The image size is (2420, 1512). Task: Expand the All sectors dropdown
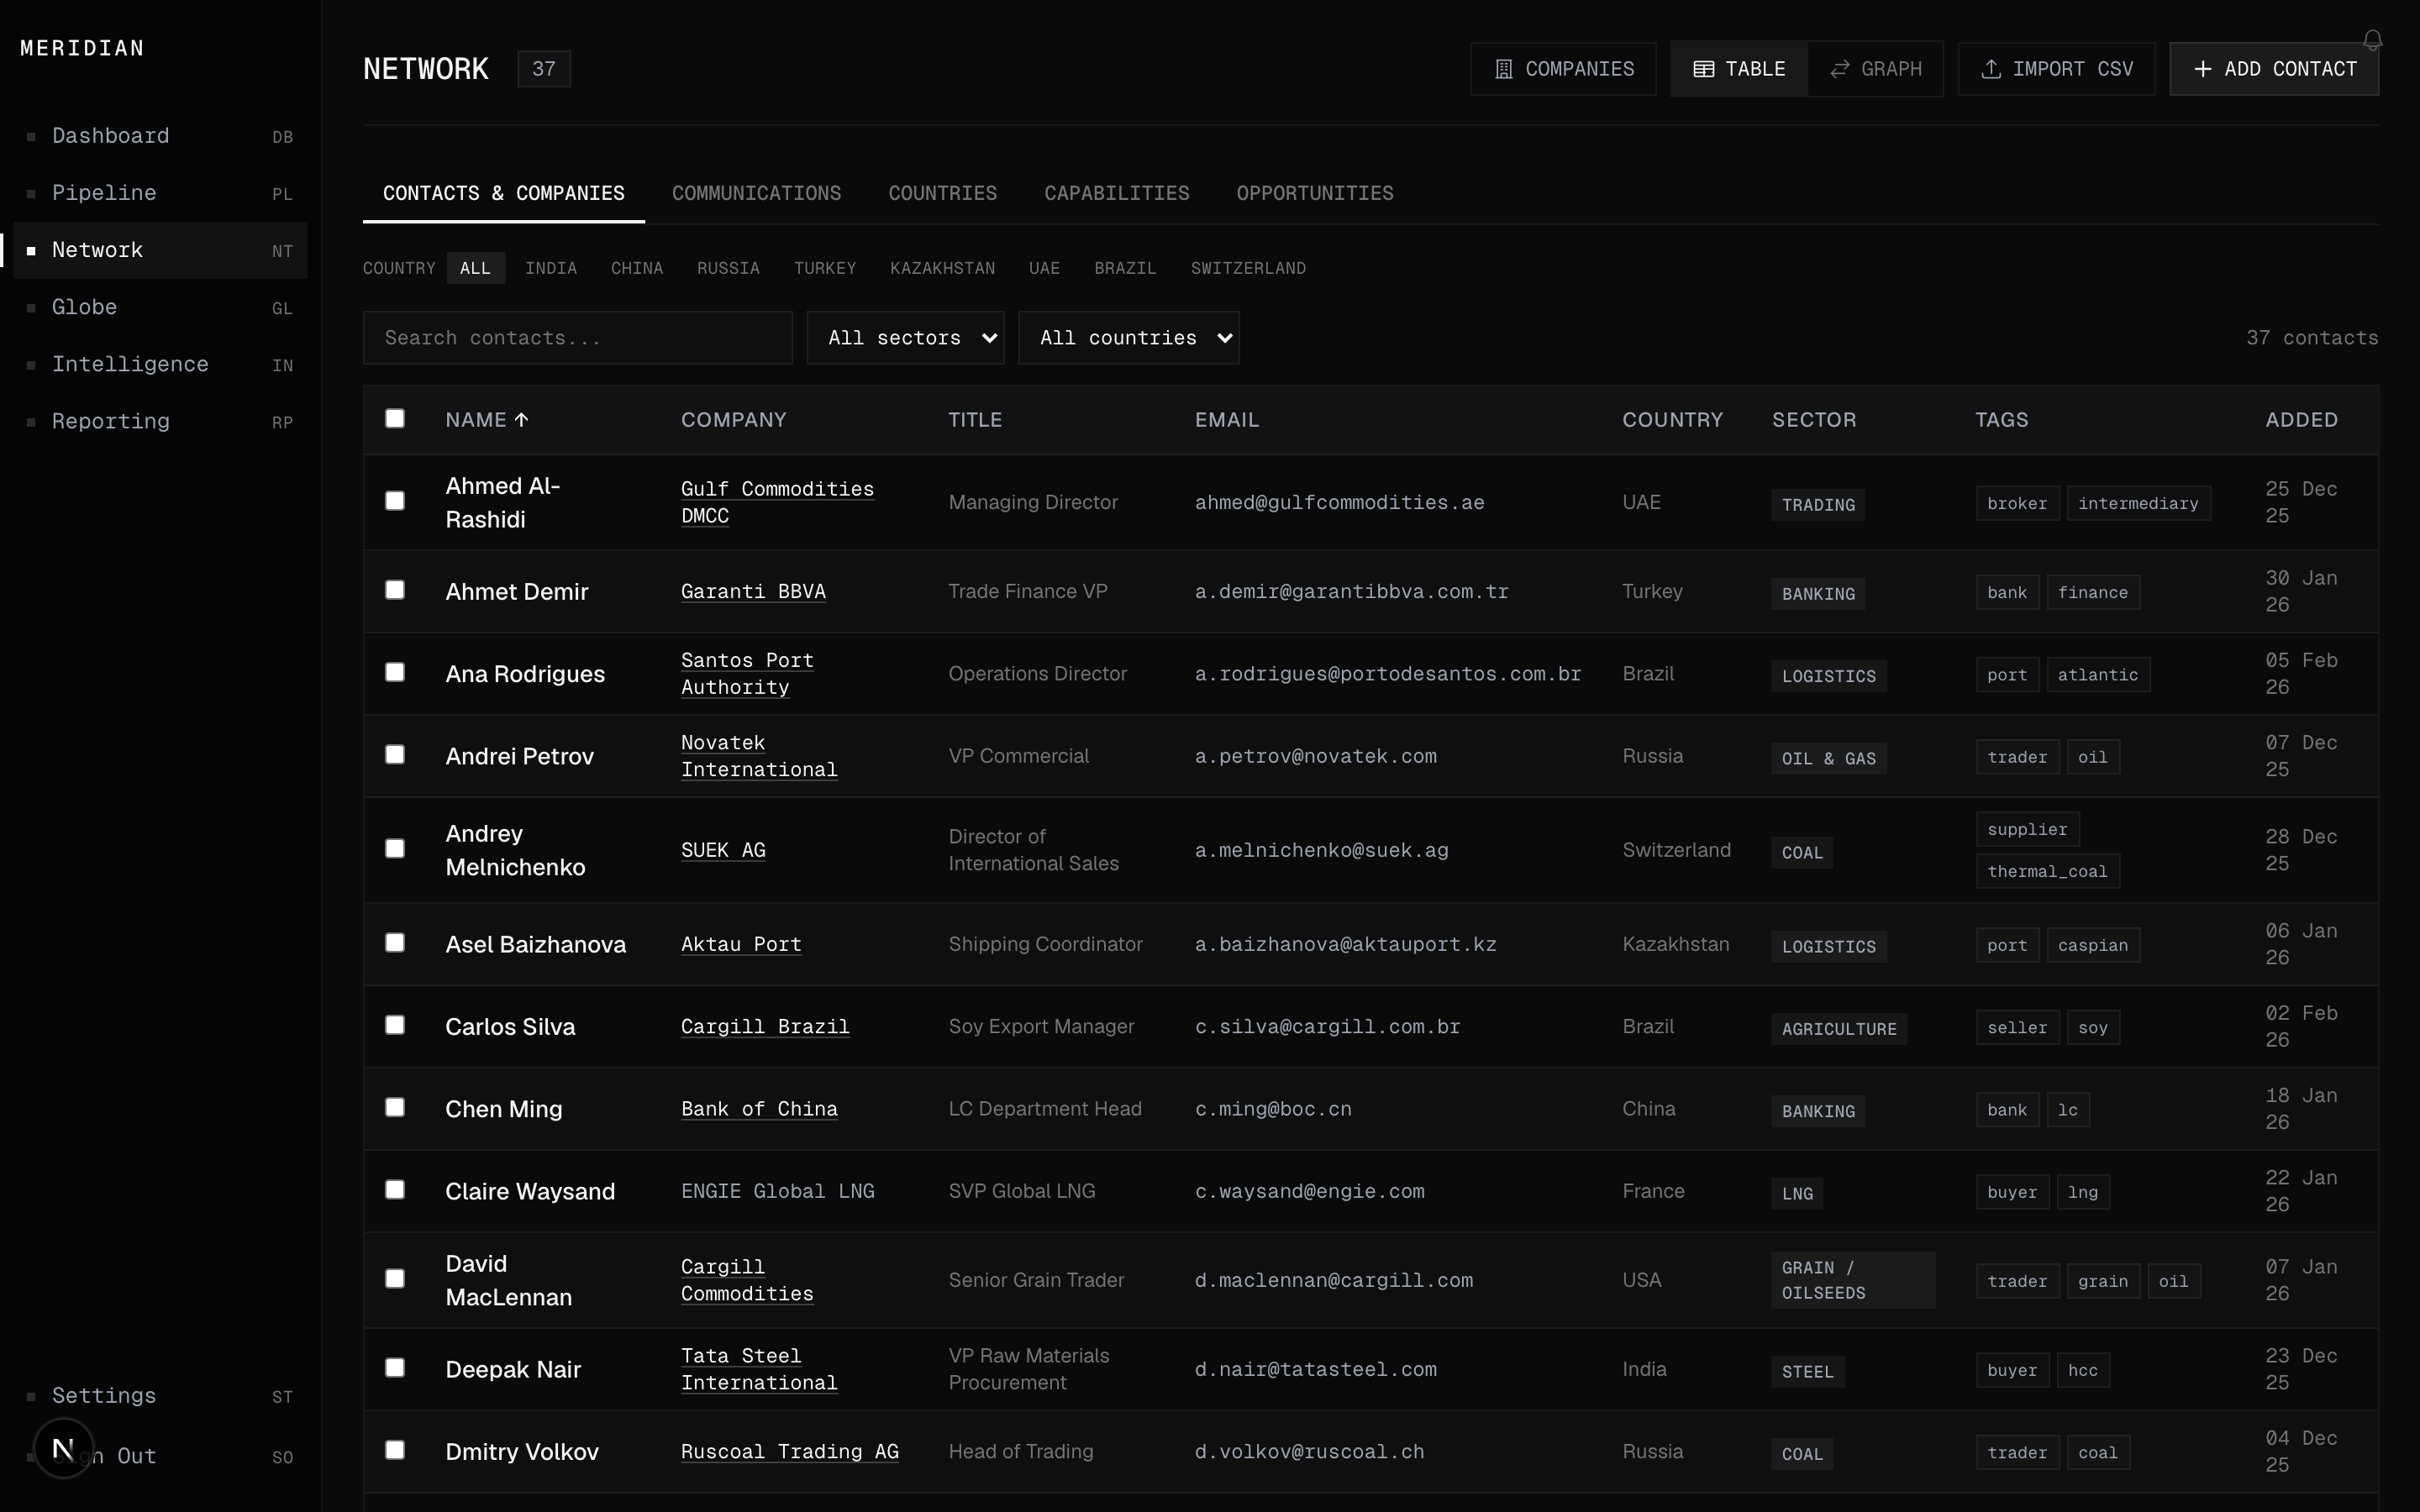(905, 338)
